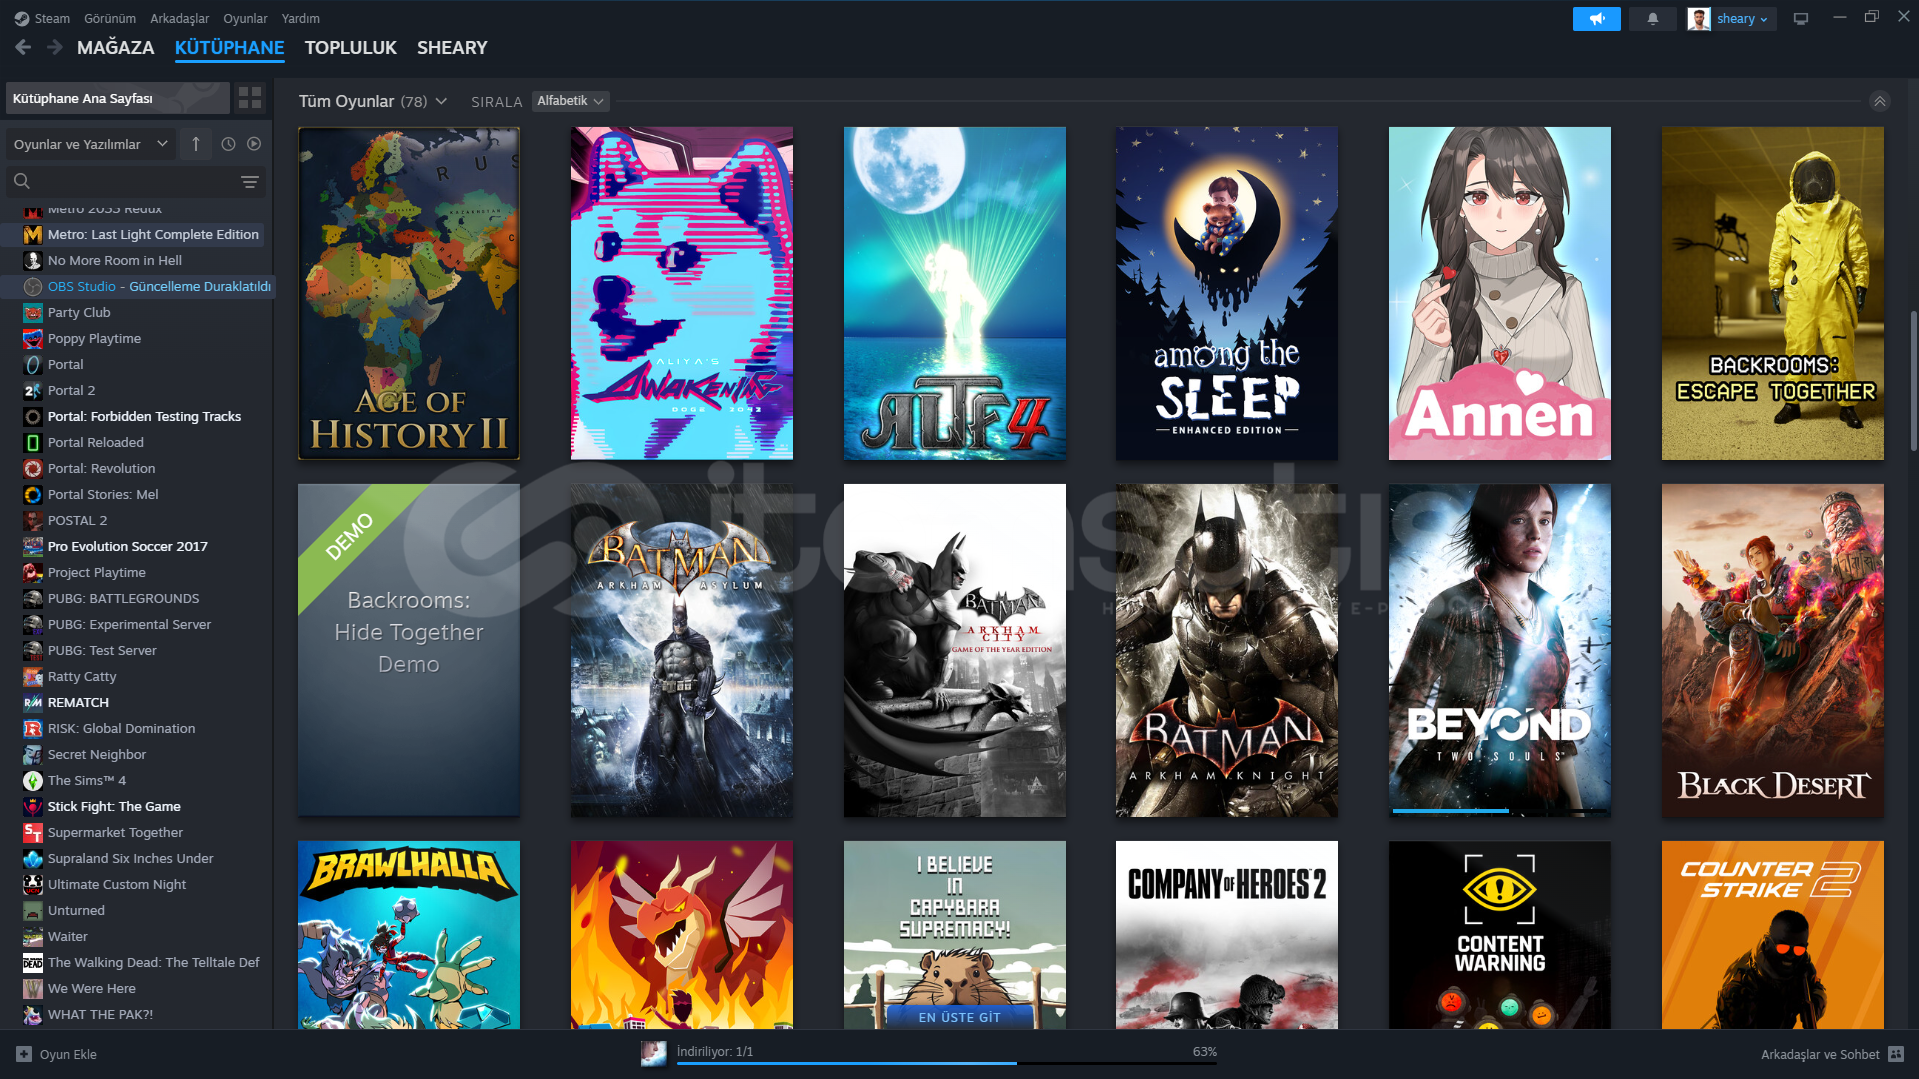
Task: Click Oyun Ekle at the bottom left
Action: point(57,1054)
